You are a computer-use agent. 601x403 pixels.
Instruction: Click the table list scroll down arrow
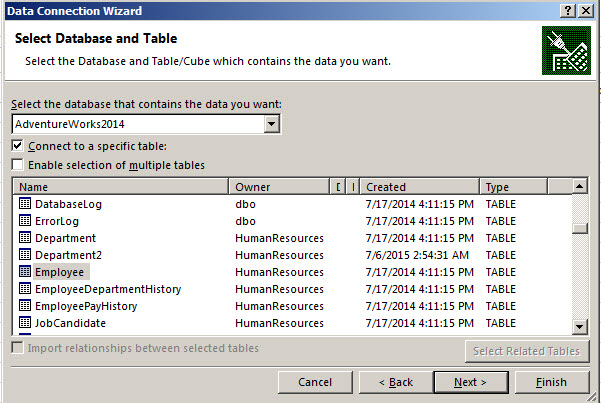coord(580,326)
